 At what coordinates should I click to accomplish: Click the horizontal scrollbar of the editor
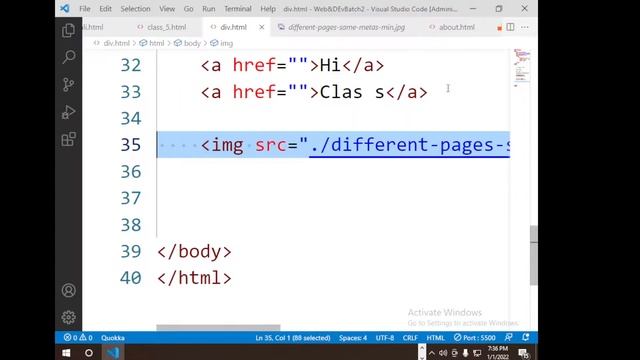pos(218,327)
